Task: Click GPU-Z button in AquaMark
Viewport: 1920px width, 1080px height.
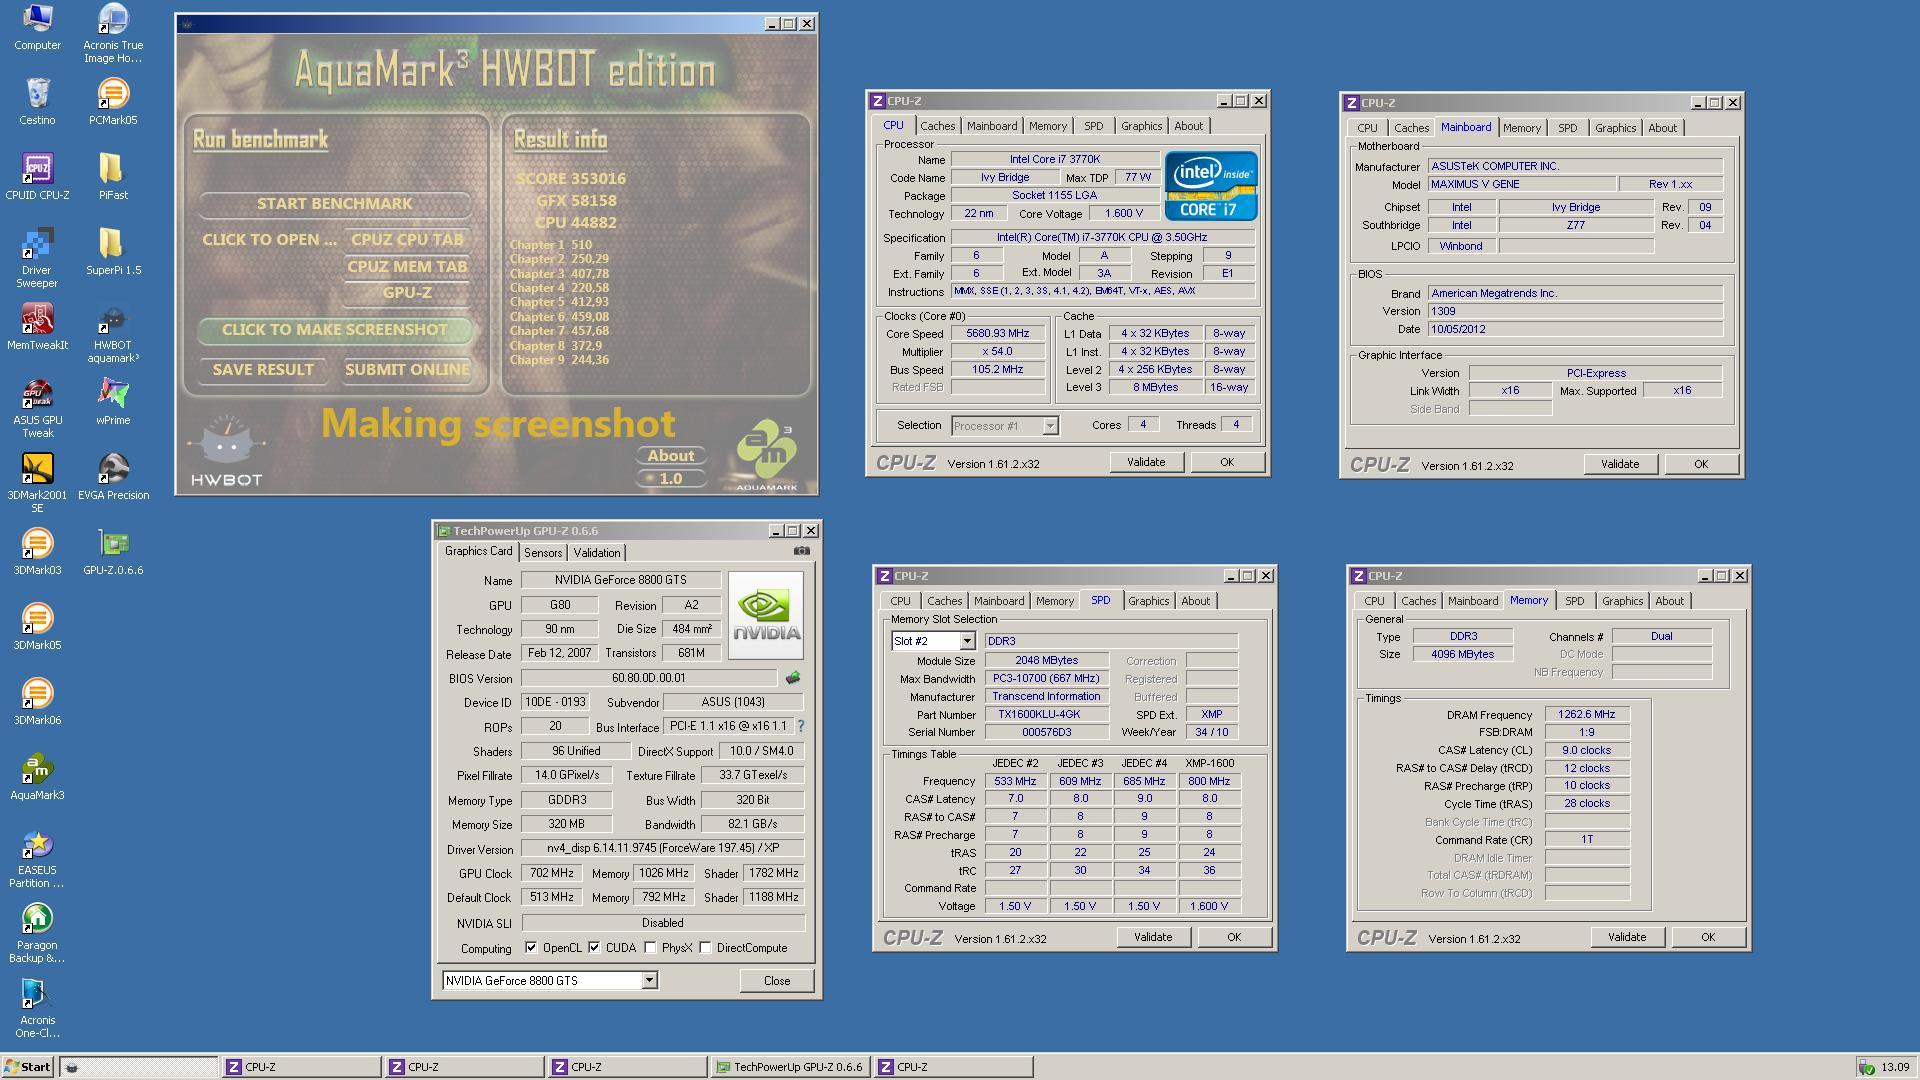Action: pyautogui.click(x=407, y=293)
